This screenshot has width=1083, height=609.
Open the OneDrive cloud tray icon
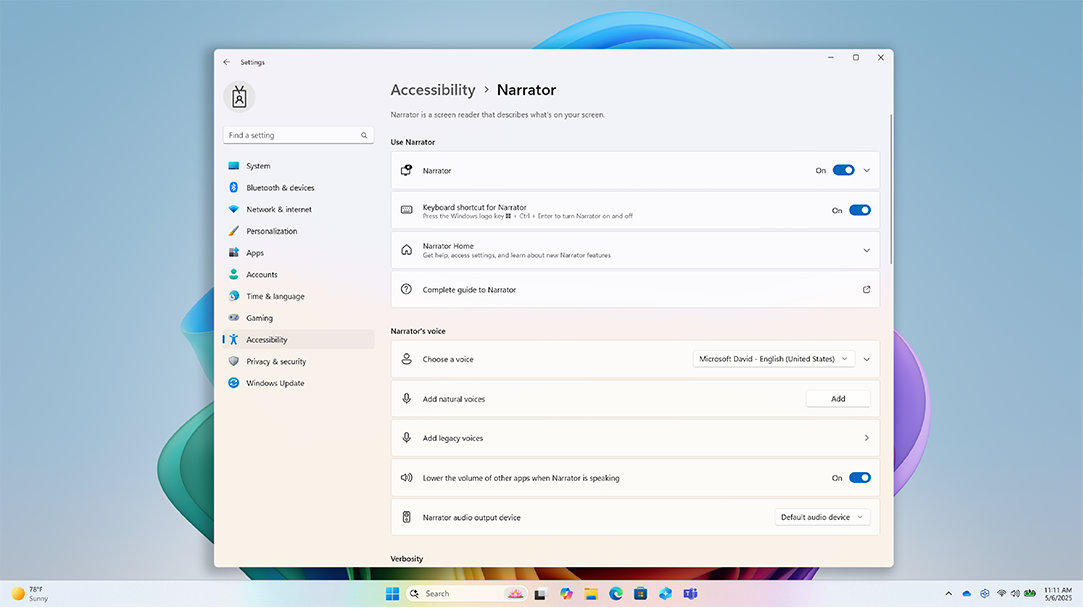pyautogui.click(x=966, y=594)
